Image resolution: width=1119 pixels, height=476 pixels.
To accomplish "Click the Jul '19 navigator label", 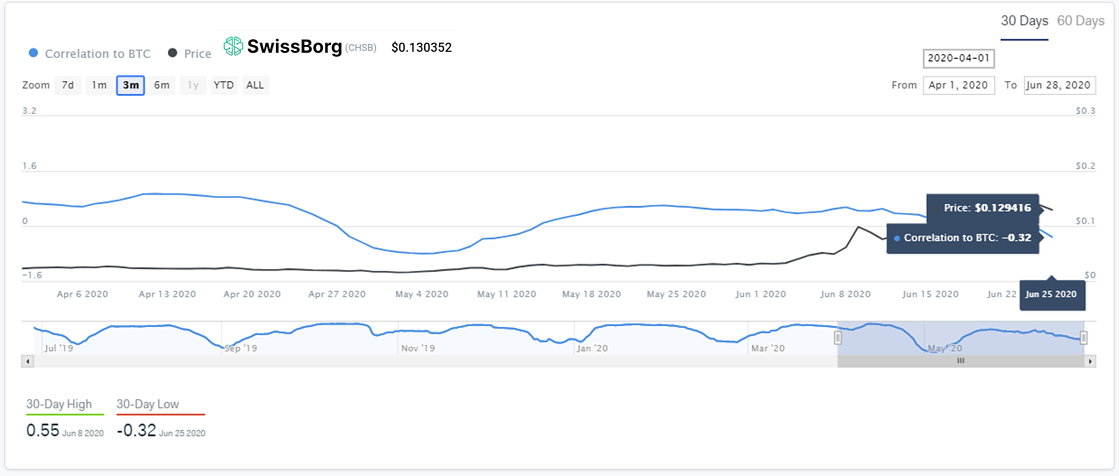I will click(x=60, y=348).
